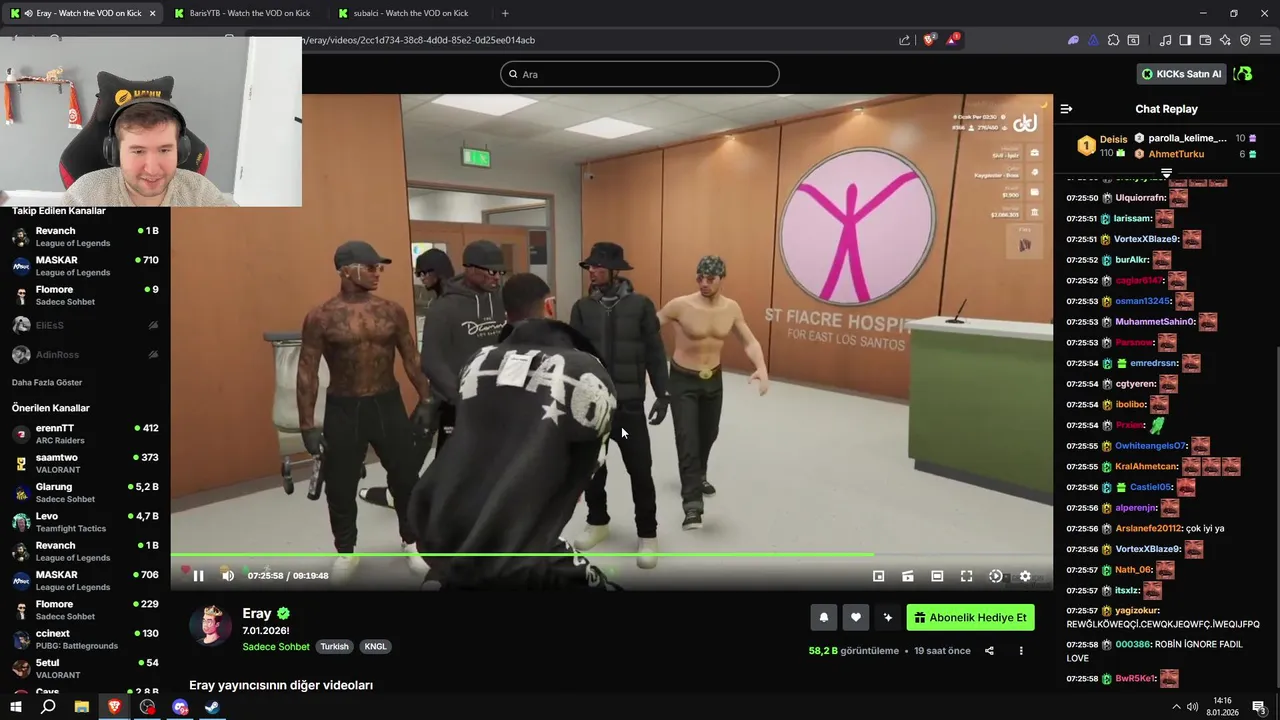This screenshot has width=1280, height=720.
Task: Open Glarung channel in recommended list
Action: coord(85,493)
